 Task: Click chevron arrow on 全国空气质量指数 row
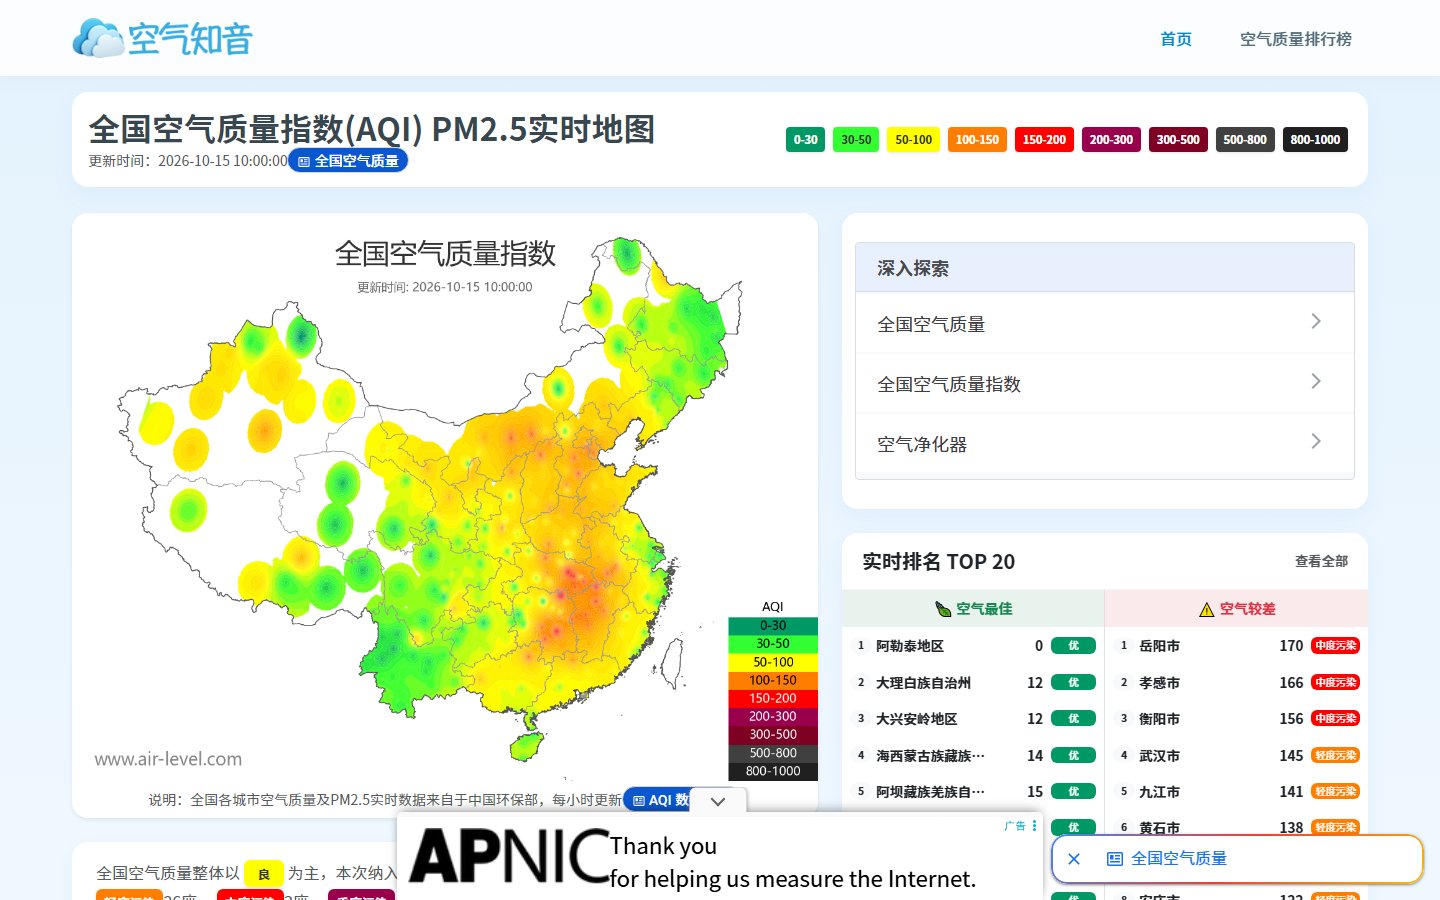point(1316,381)
